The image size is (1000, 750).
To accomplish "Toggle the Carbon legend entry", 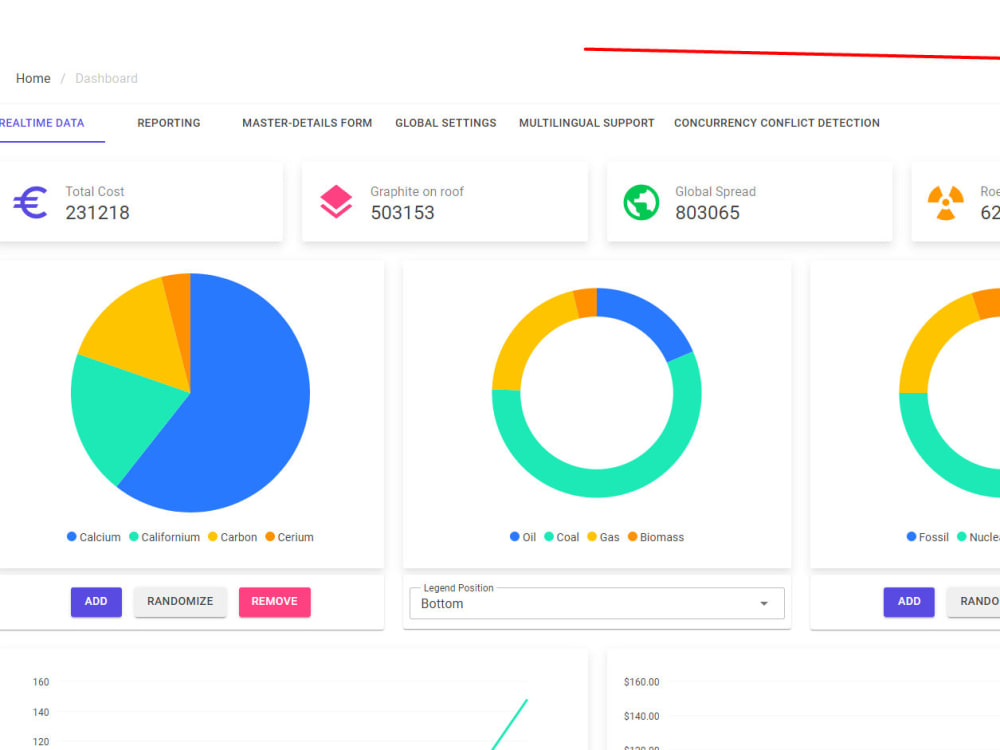I will 233,537.
